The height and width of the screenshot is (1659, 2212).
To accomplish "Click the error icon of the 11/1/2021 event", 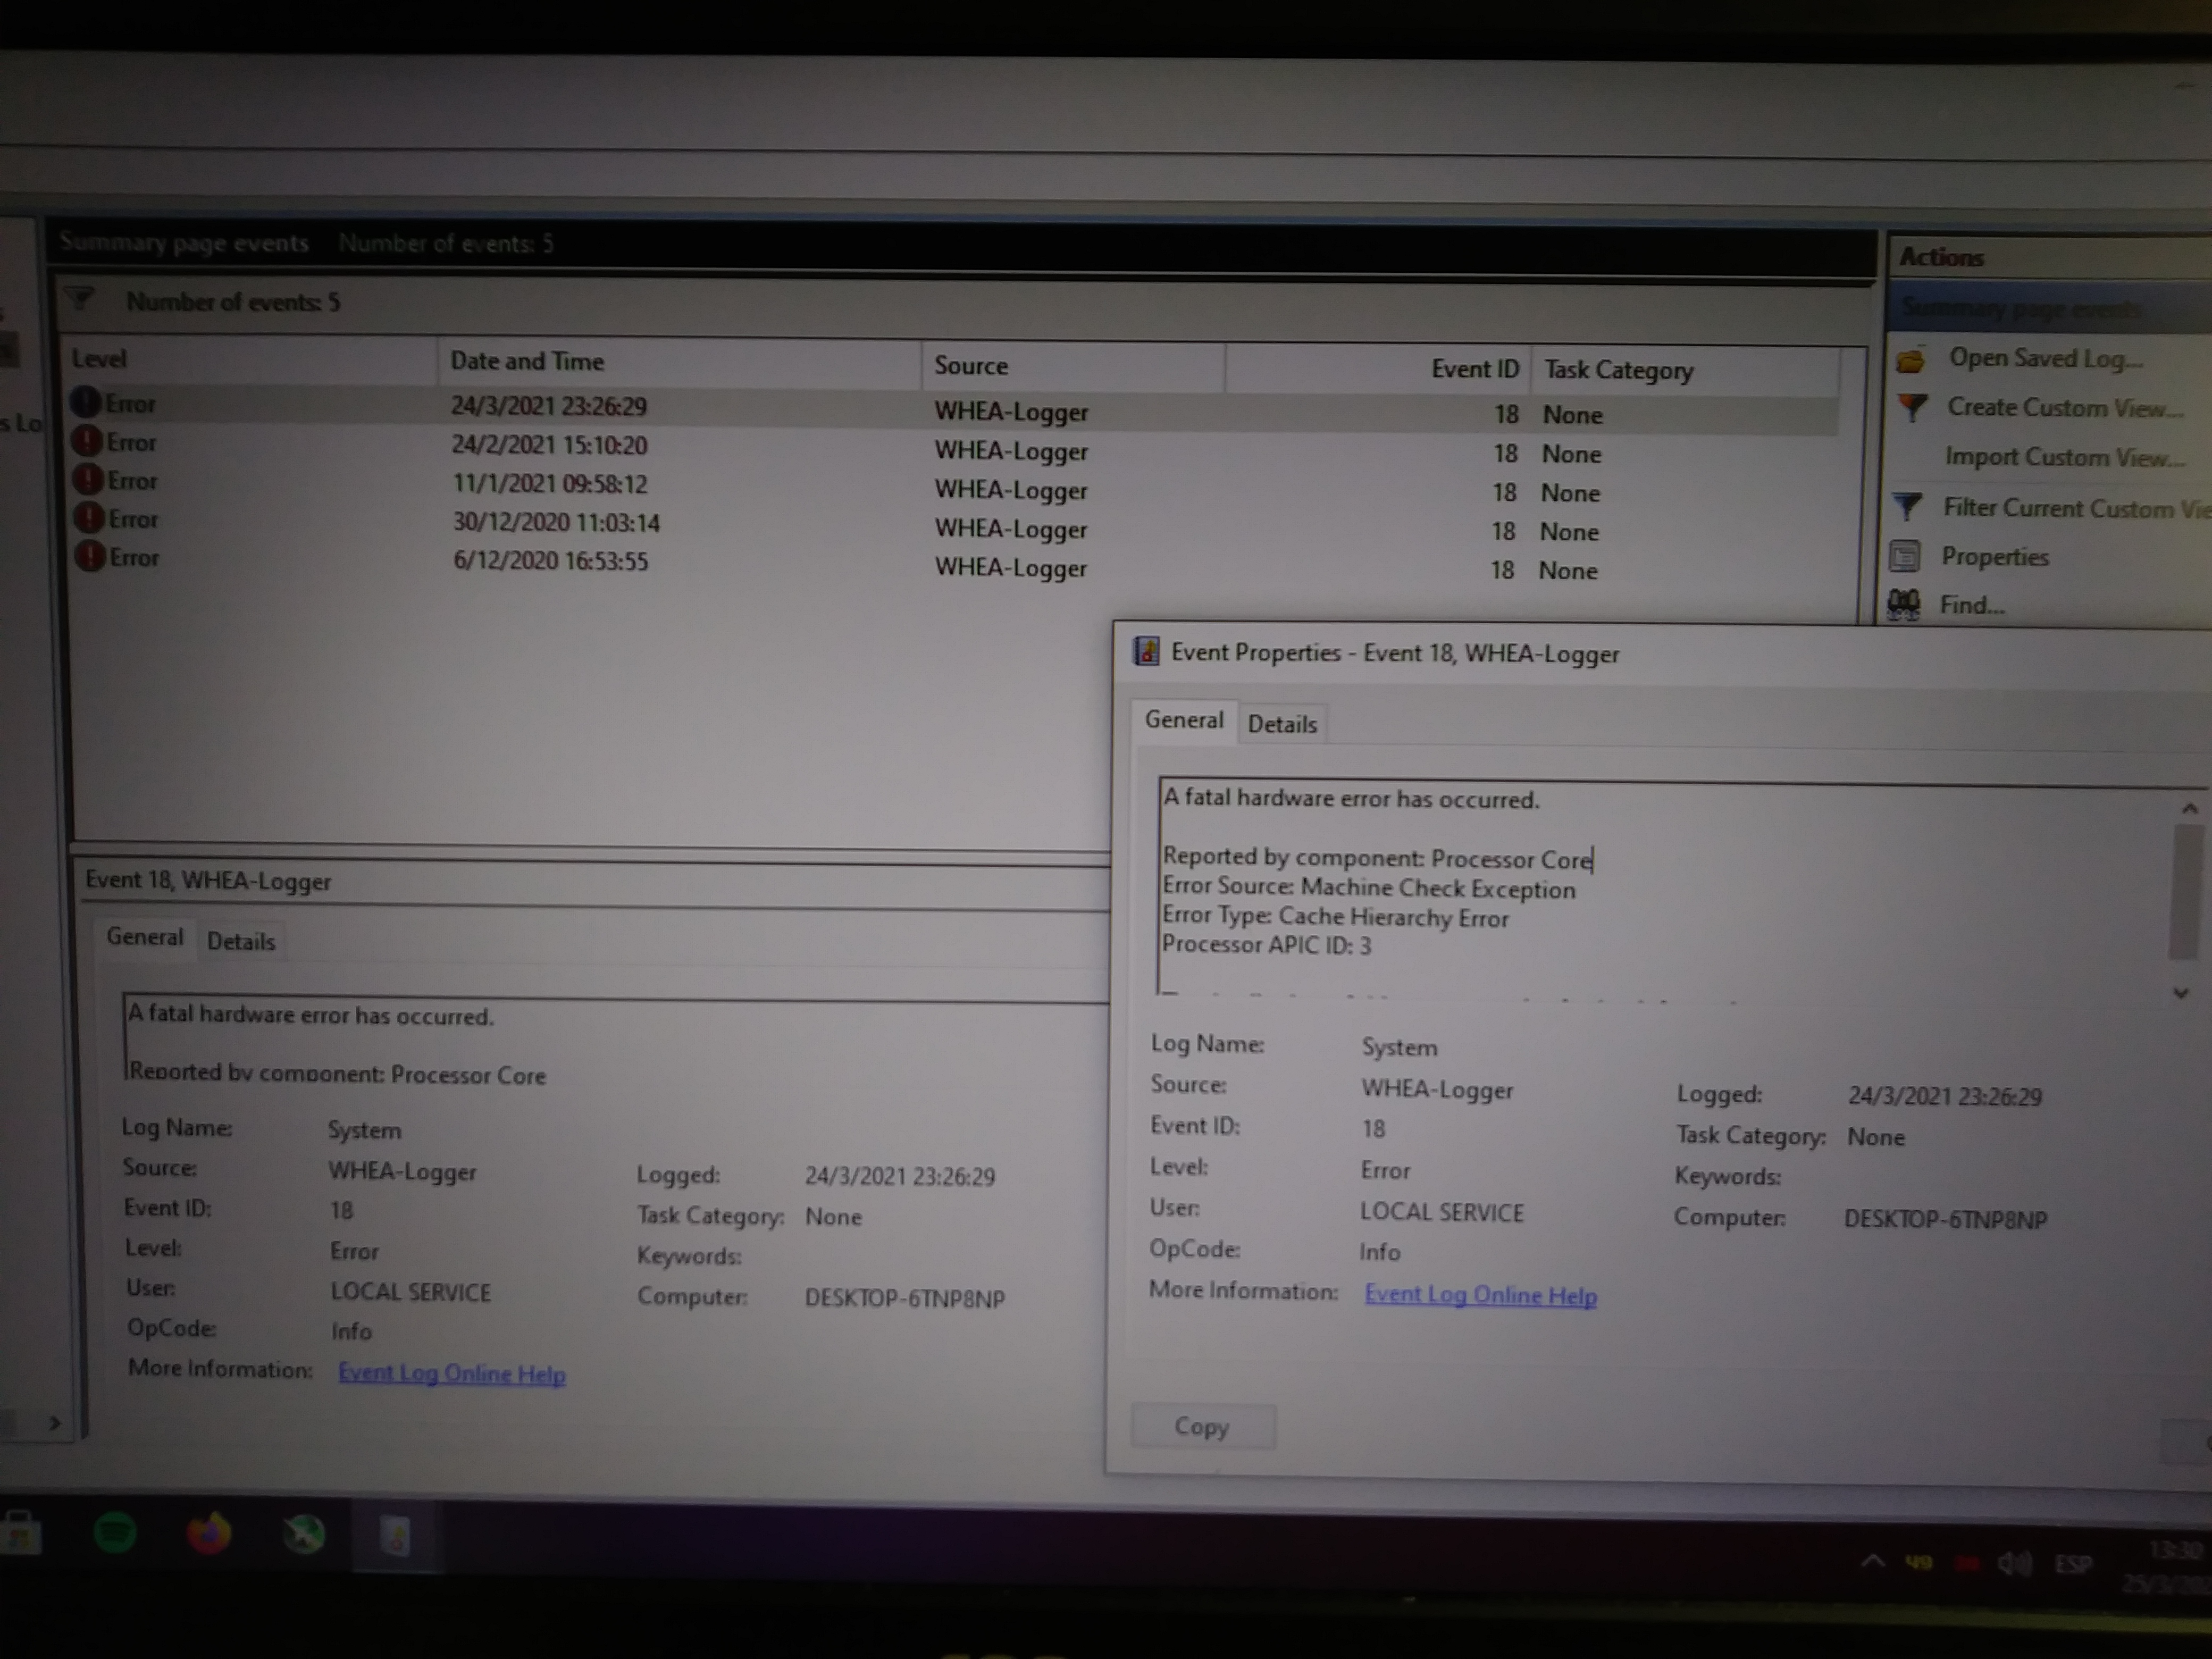I will [88, 480].
